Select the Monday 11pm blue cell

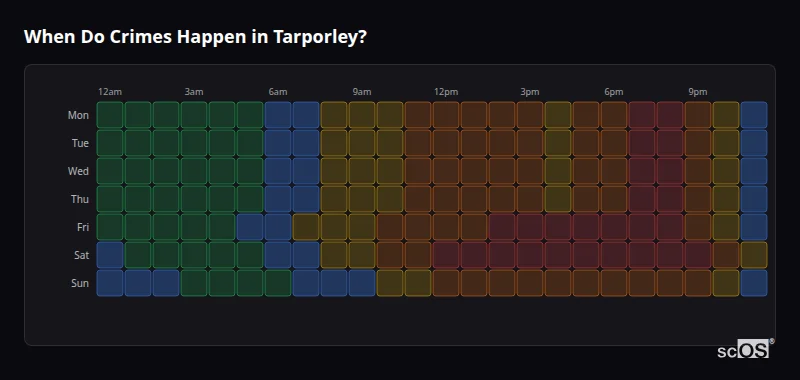[x=754, y=115]
